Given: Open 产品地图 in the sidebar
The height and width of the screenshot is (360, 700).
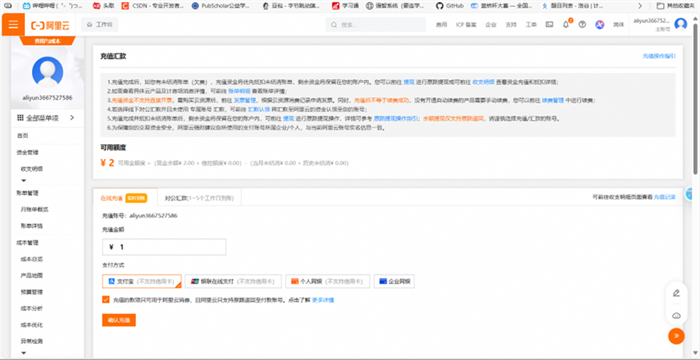Looking at the screenshot, I should (x=32, y=276).
